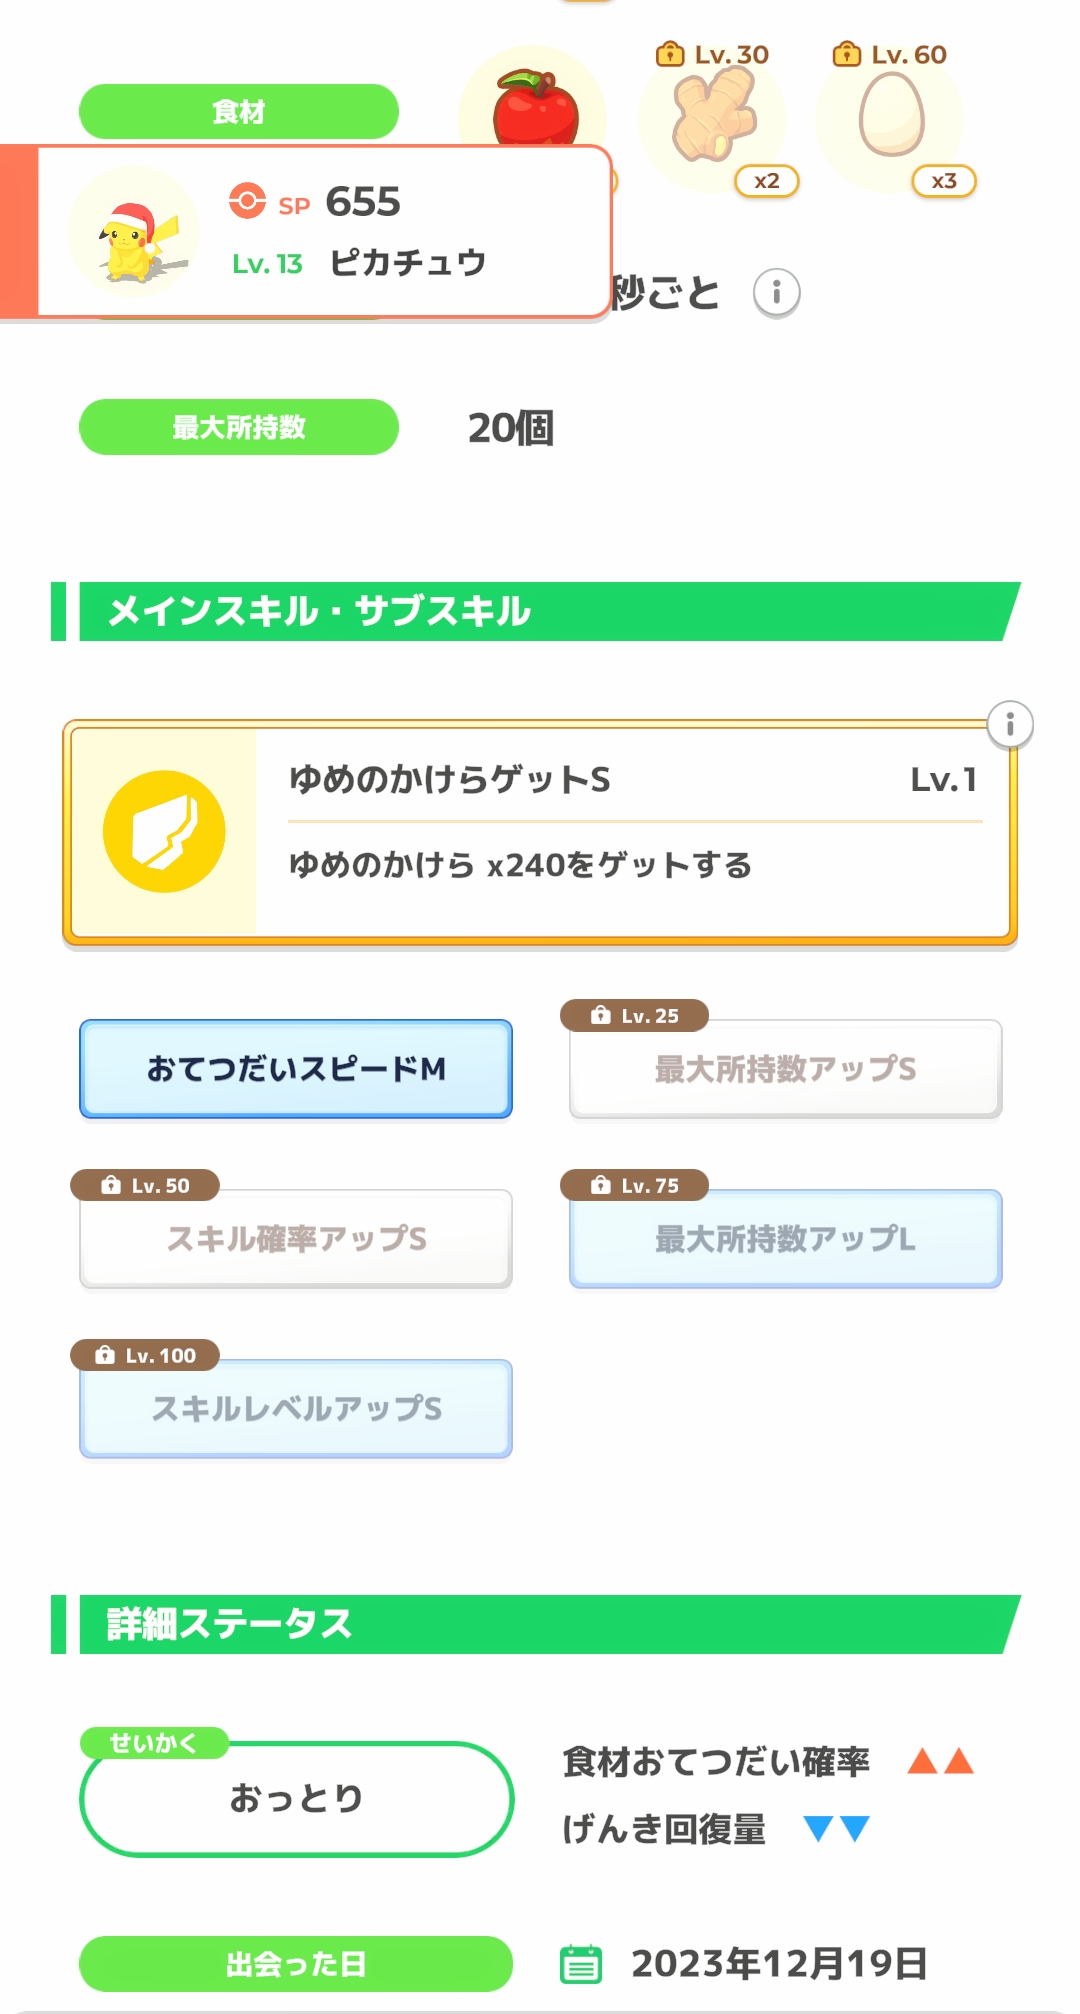Tap the Lv. 100 lock badge
This screenshot has height=2014, width=1080.
click(x=145, y=1356)
